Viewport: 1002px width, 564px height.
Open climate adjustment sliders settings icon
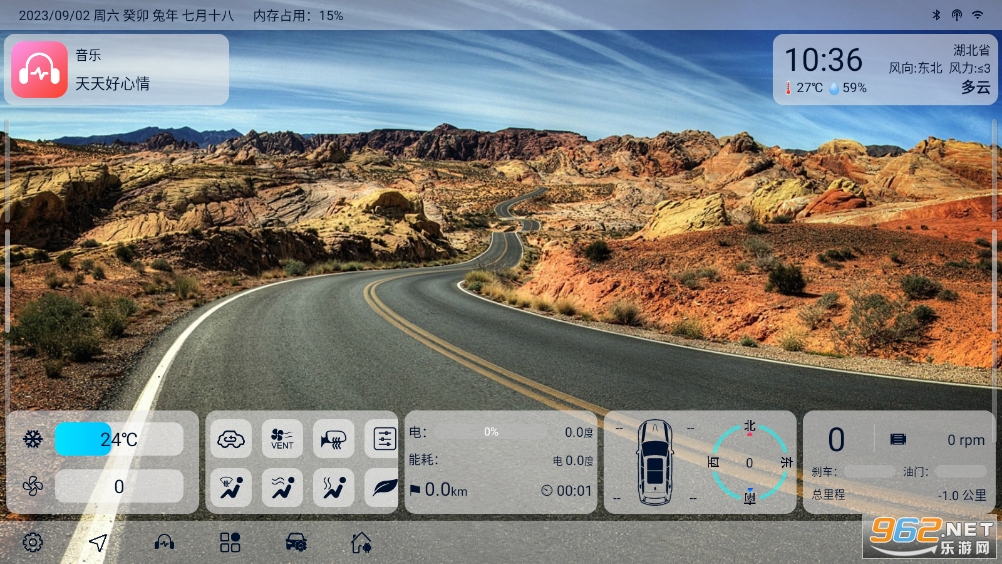382,439
